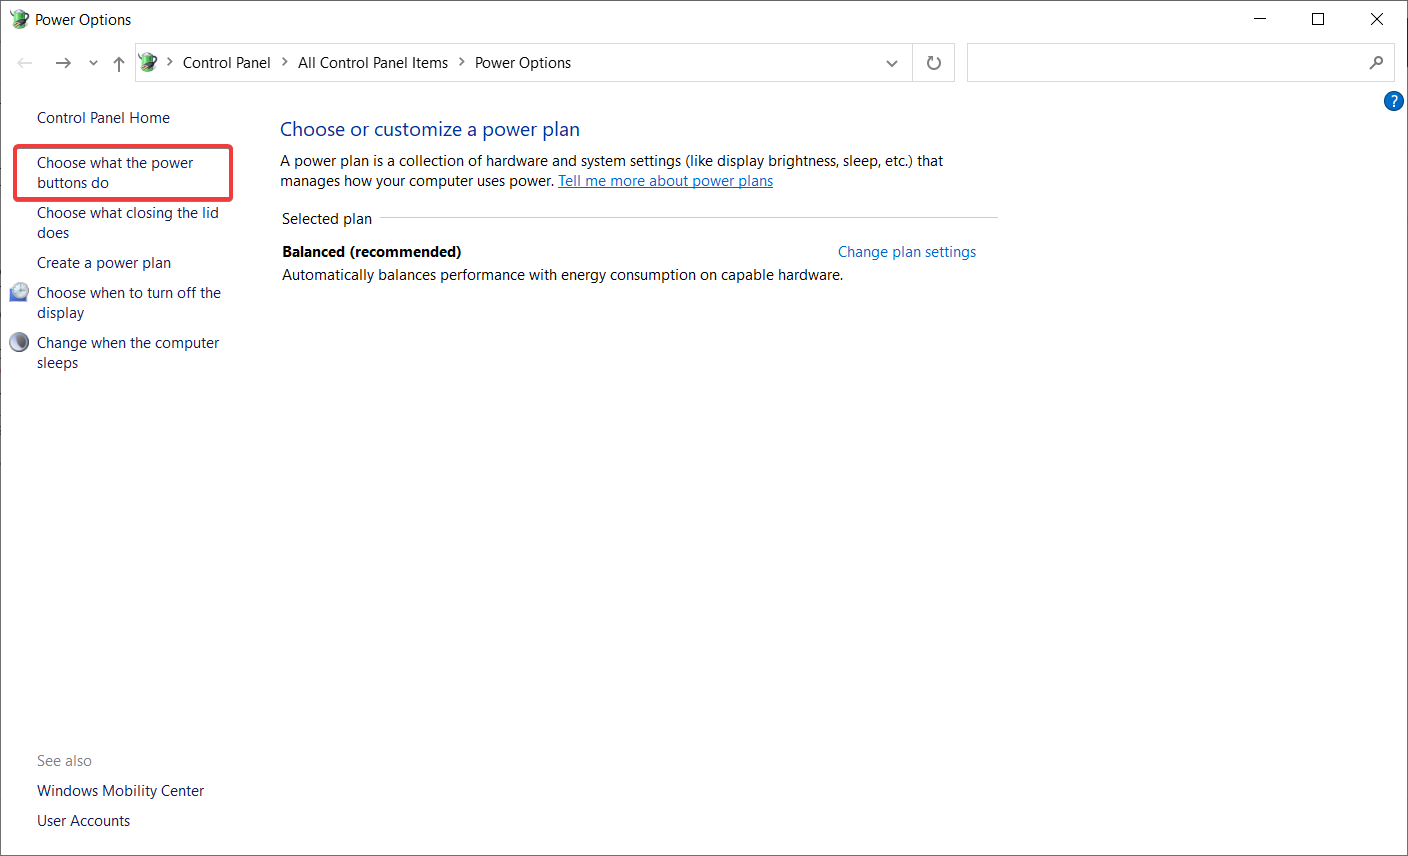The height and width of the screenshot is (856, 1408).
Task: Minimize the Power Options window
Action: click(x=1260, y=19)
